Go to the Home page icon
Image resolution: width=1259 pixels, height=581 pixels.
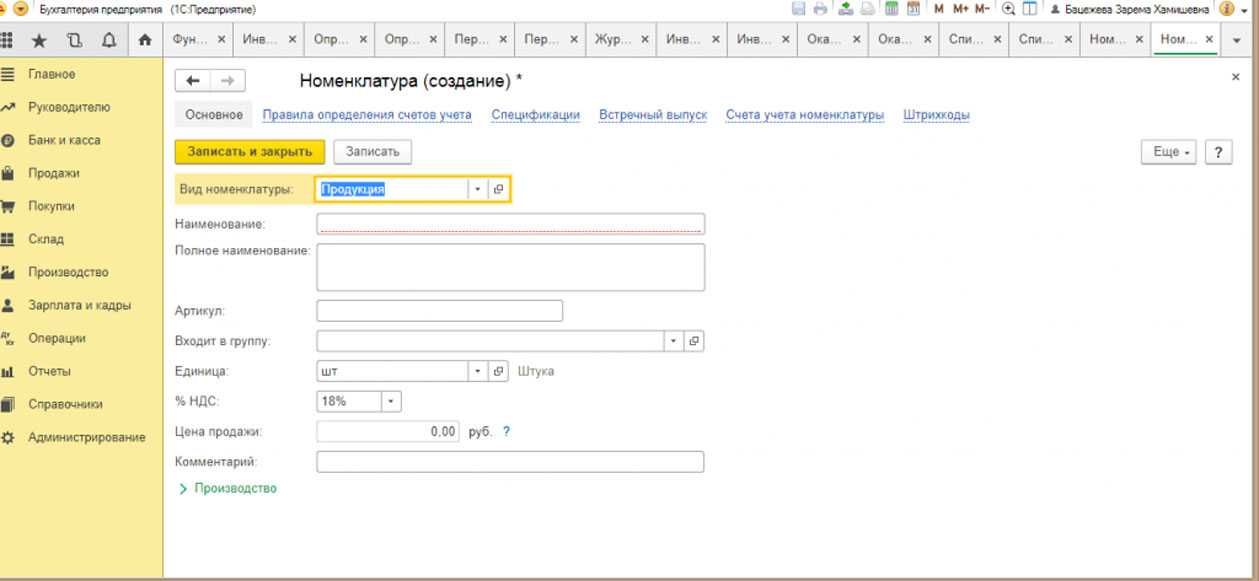tap(145, 41)
